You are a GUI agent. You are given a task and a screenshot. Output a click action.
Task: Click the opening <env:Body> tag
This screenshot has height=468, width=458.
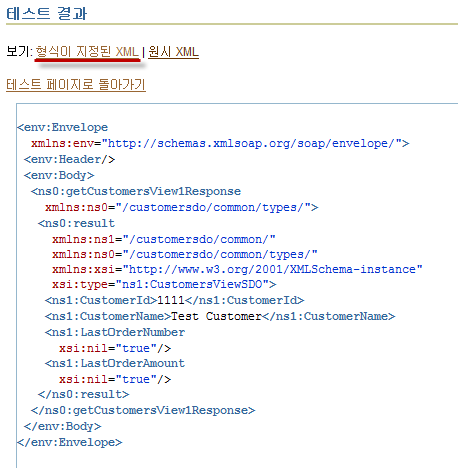(59, 175)
